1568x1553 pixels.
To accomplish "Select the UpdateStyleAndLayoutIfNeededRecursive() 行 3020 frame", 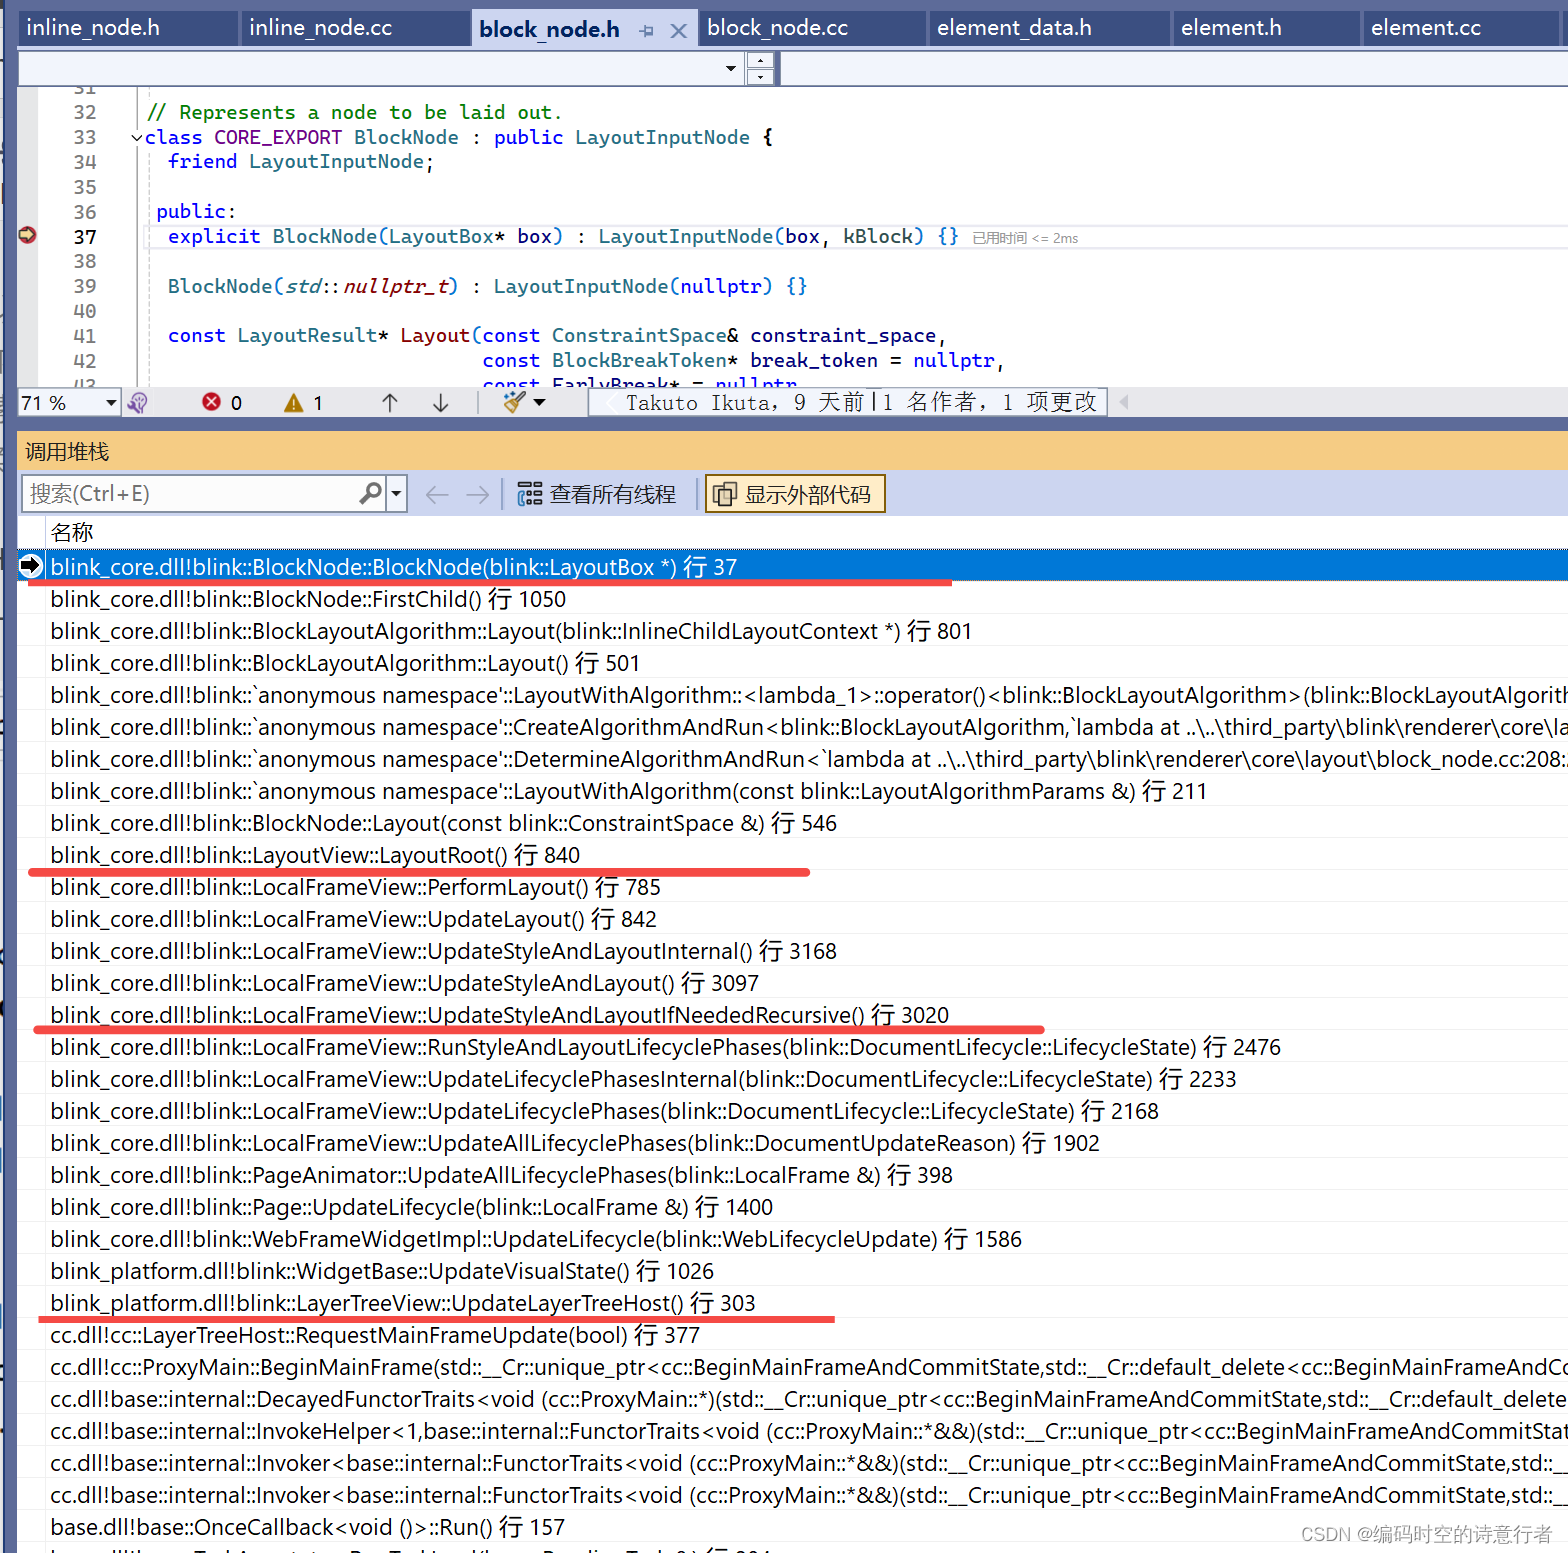I will [x=807, y=1015].
